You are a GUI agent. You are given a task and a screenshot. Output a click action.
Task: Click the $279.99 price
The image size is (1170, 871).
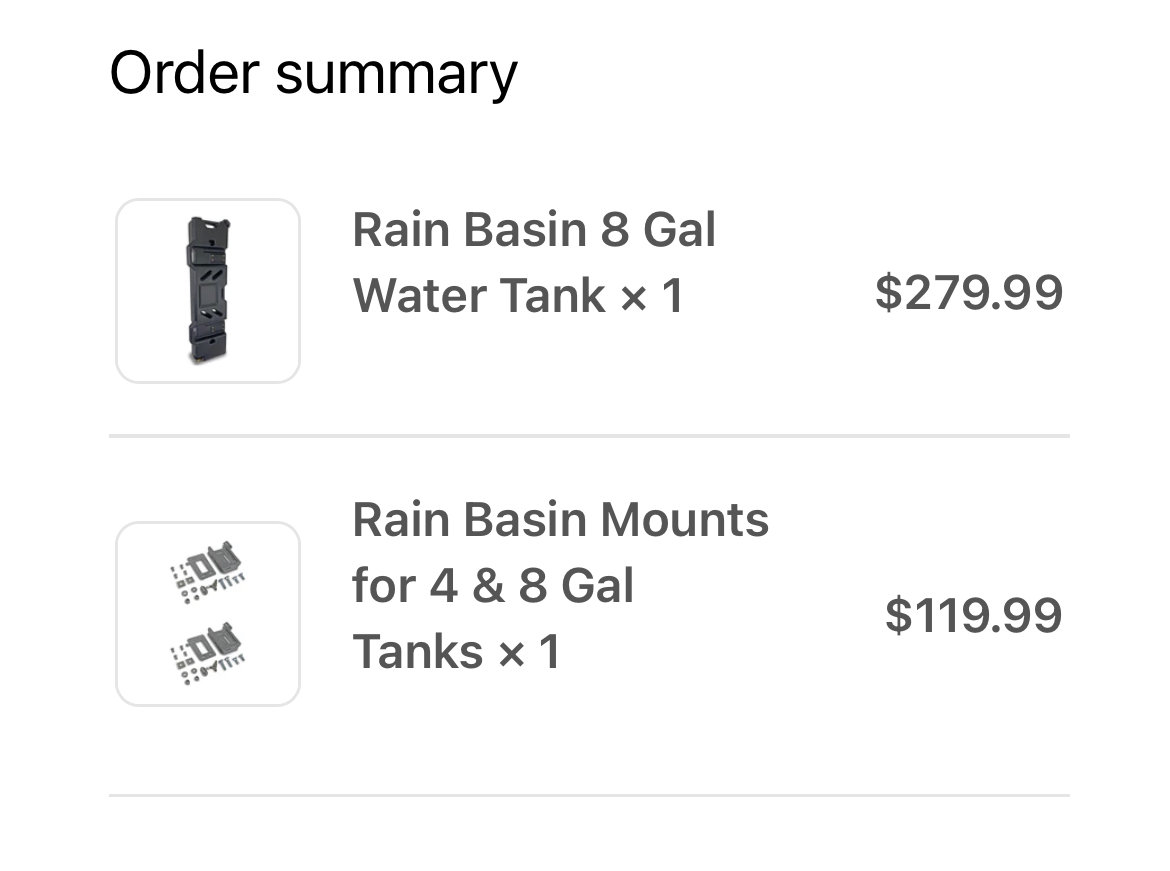click(x=969, y=292)
